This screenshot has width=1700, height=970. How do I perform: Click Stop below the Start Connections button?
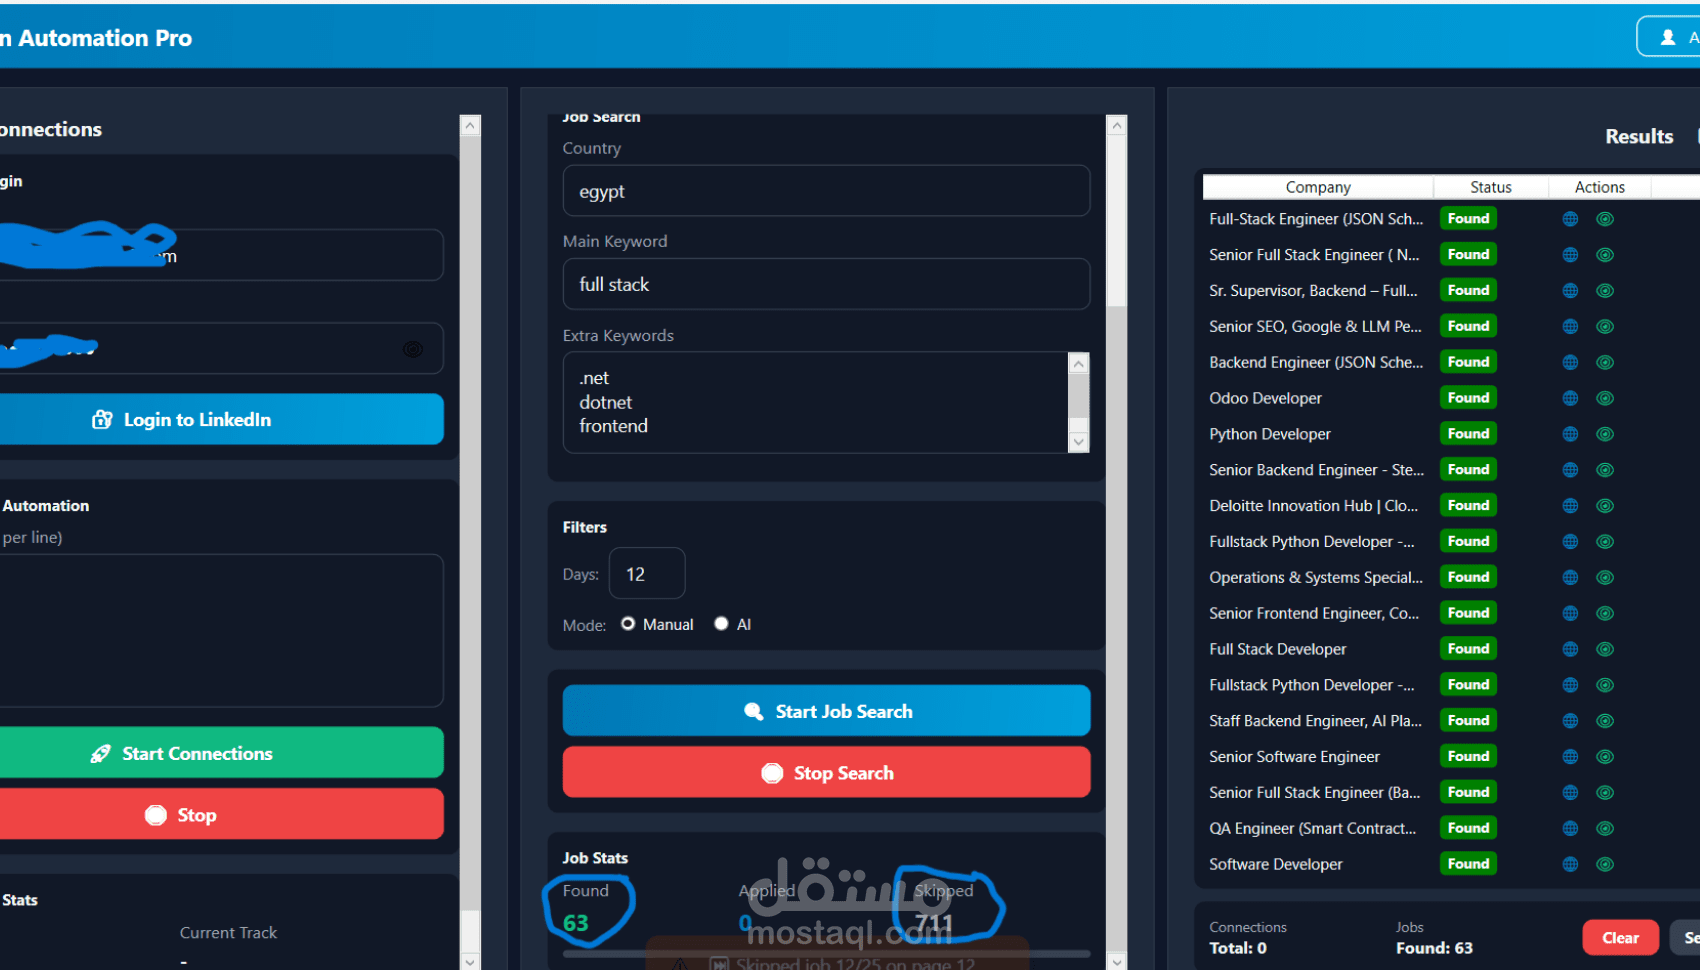[221, 815]
